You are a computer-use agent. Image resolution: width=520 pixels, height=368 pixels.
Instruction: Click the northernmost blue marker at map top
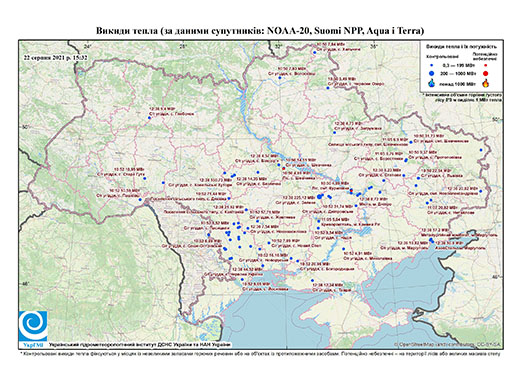(x=314, y=52)
